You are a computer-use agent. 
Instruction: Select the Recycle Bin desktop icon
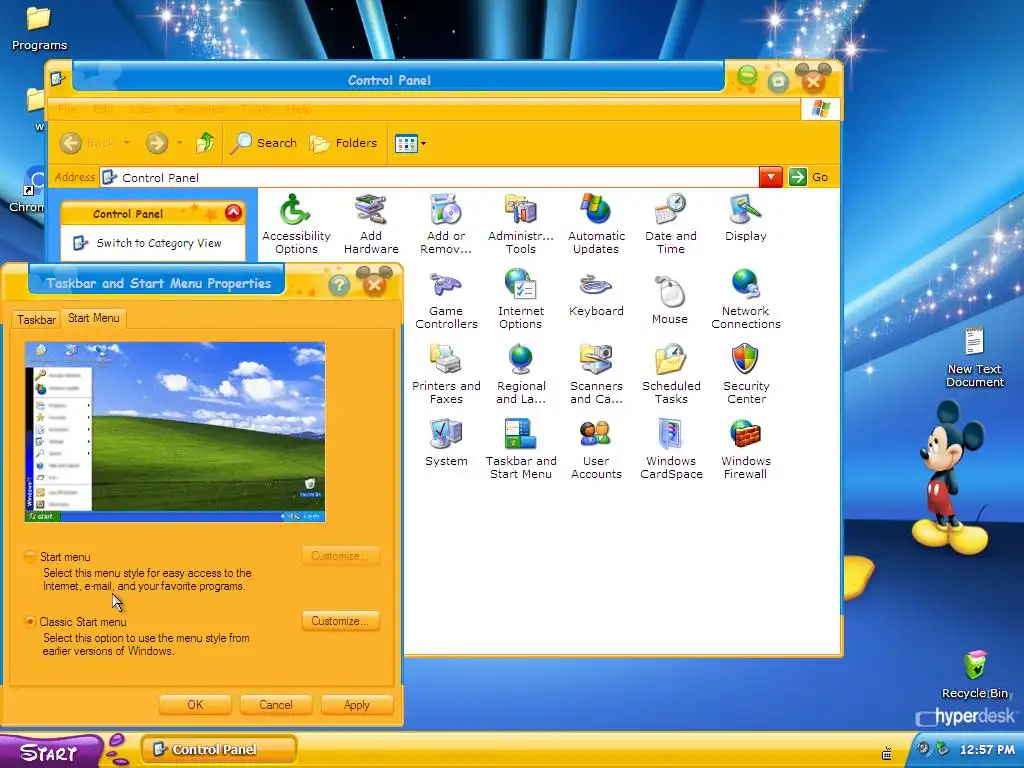976,675
